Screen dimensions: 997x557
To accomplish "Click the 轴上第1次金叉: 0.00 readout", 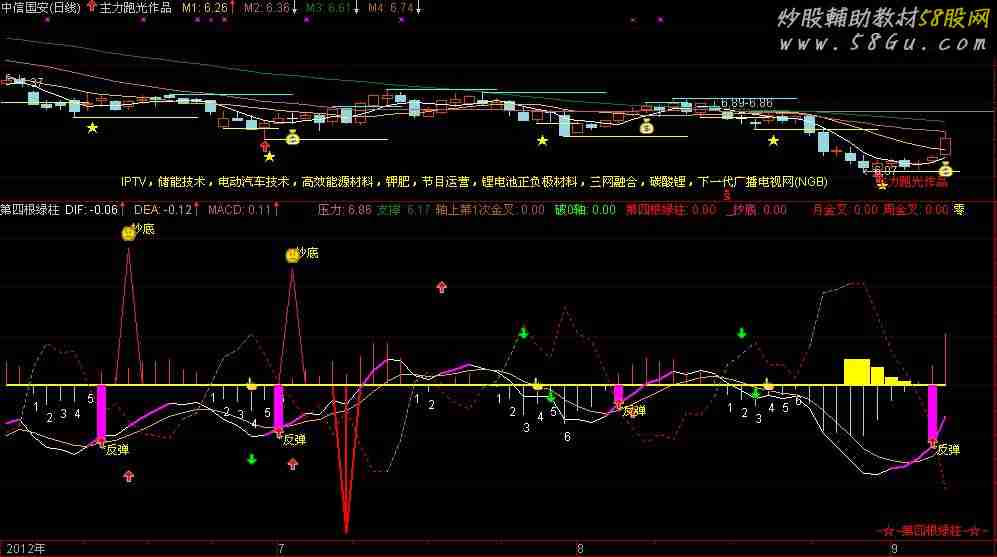I will 490,209.
